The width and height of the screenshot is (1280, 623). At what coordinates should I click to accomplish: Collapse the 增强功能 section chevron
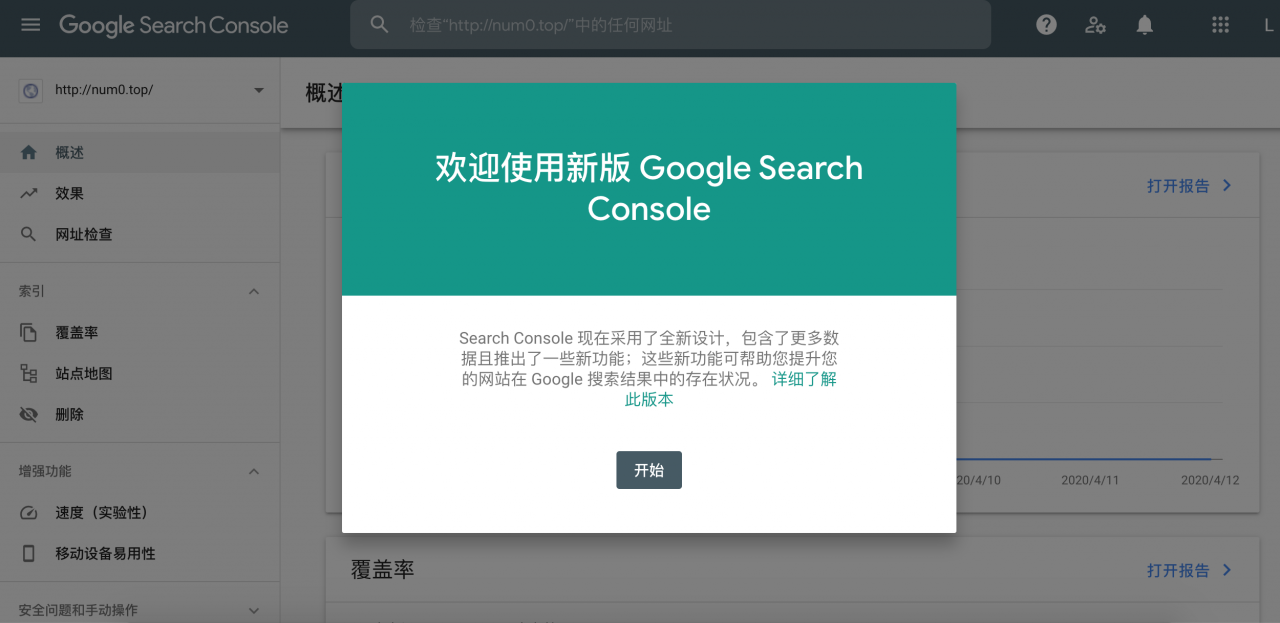tap(253, 471)
